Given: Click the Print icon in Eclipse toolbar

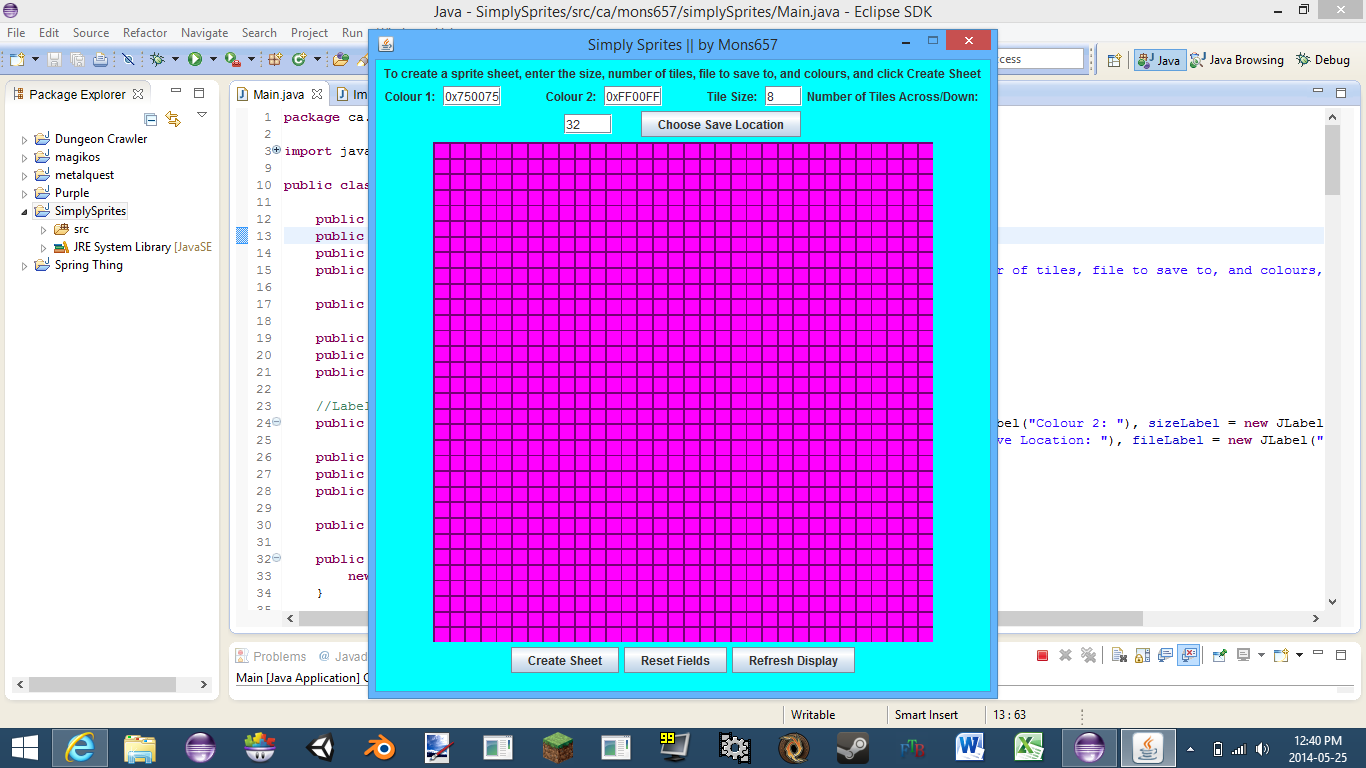Looking at the screenshot, I should 100,59.
